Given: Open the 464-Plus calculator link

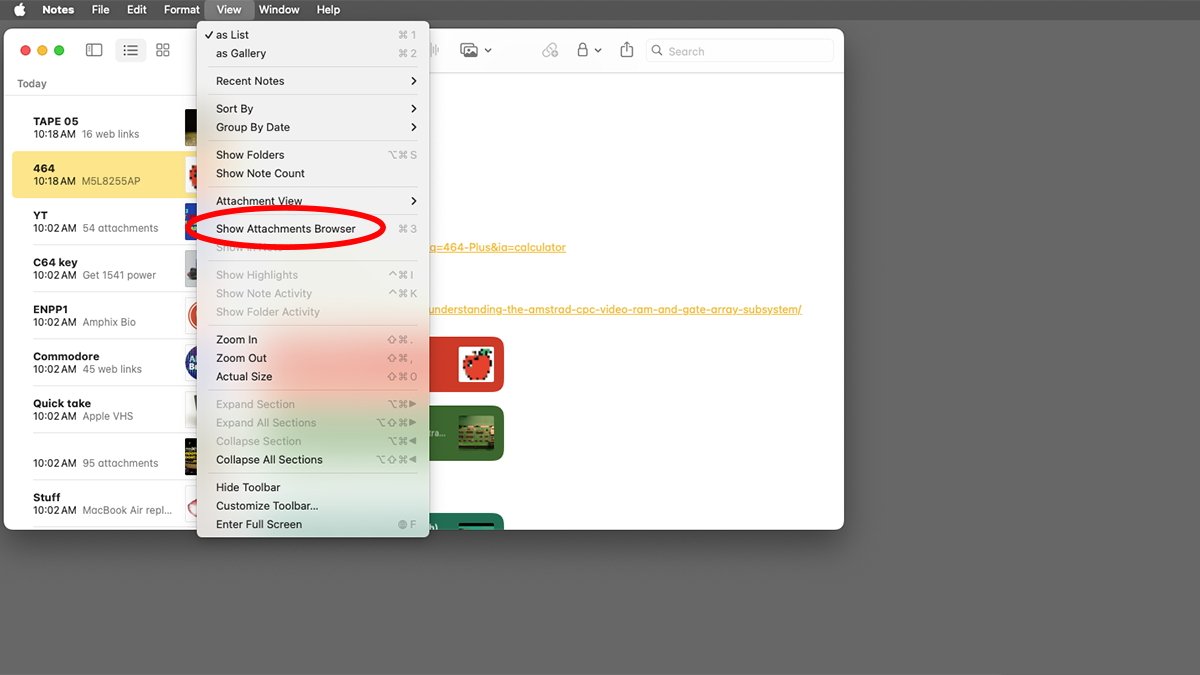Looking at the screenshot, I should [497, 247].
